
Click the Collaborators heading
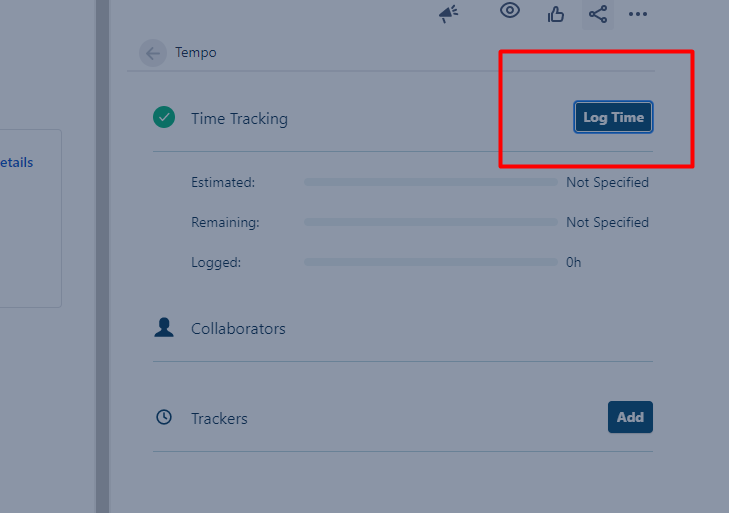[238, 329]
